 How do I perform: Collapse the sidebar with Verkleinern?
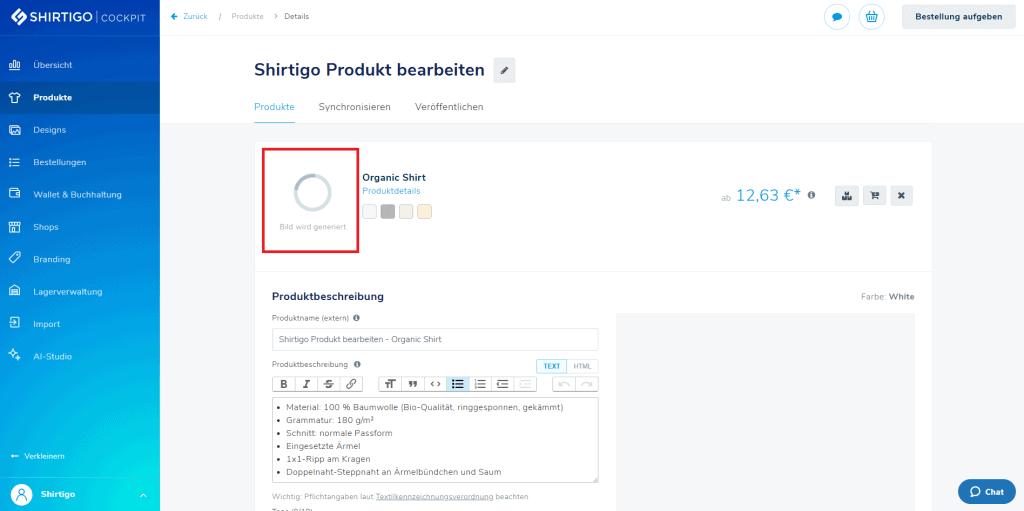click(38, 456)
